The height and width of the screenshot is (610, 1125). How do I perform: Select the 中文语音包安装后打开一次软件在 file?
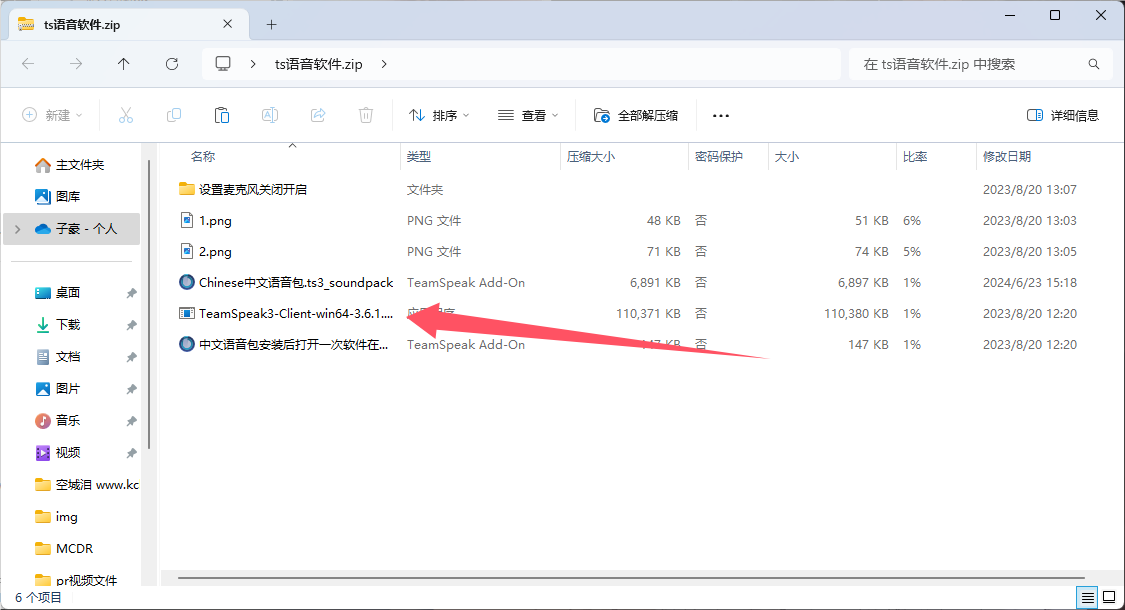pos(283,344)
